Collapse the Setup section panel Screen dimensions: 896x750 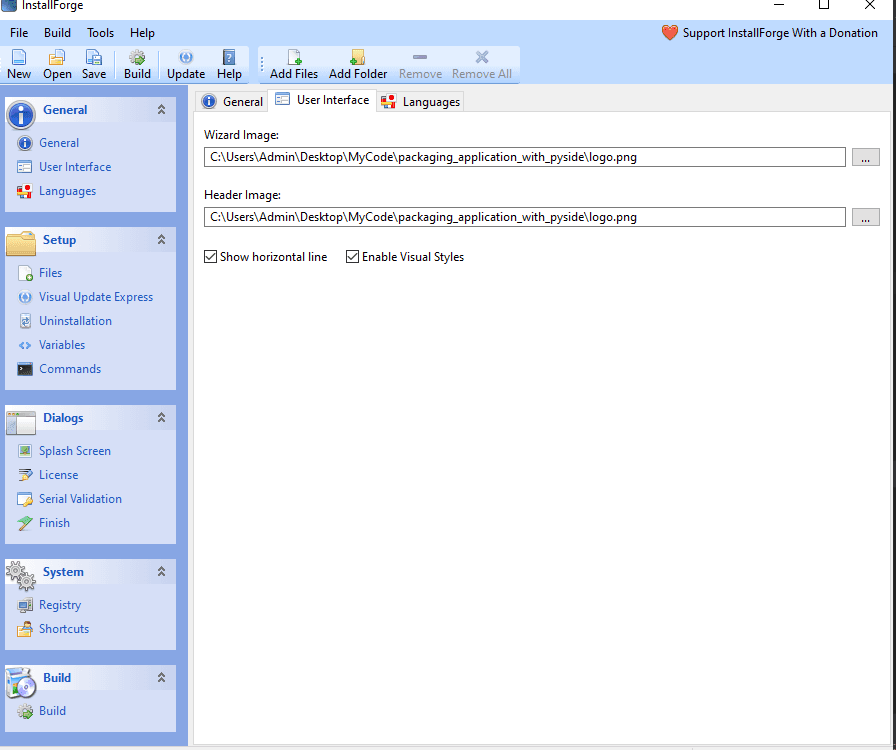point(160,240)
